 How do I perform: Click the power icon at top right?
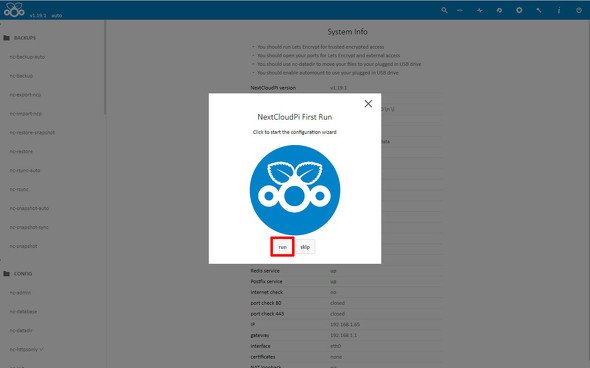tap(579, 10)
